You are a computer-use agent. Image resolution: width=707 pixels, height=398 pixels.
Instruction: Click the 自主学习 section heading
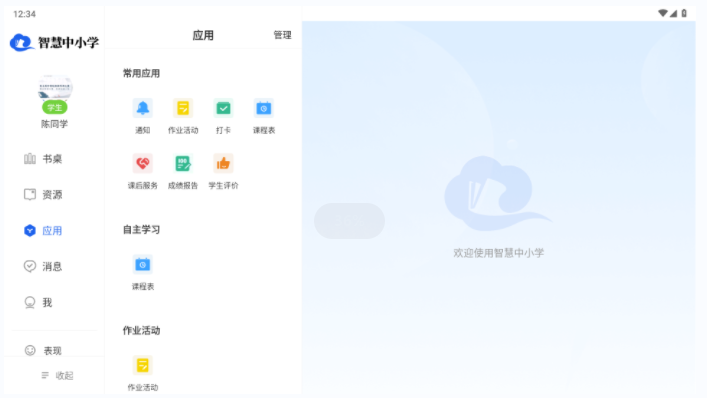[141, 230]
